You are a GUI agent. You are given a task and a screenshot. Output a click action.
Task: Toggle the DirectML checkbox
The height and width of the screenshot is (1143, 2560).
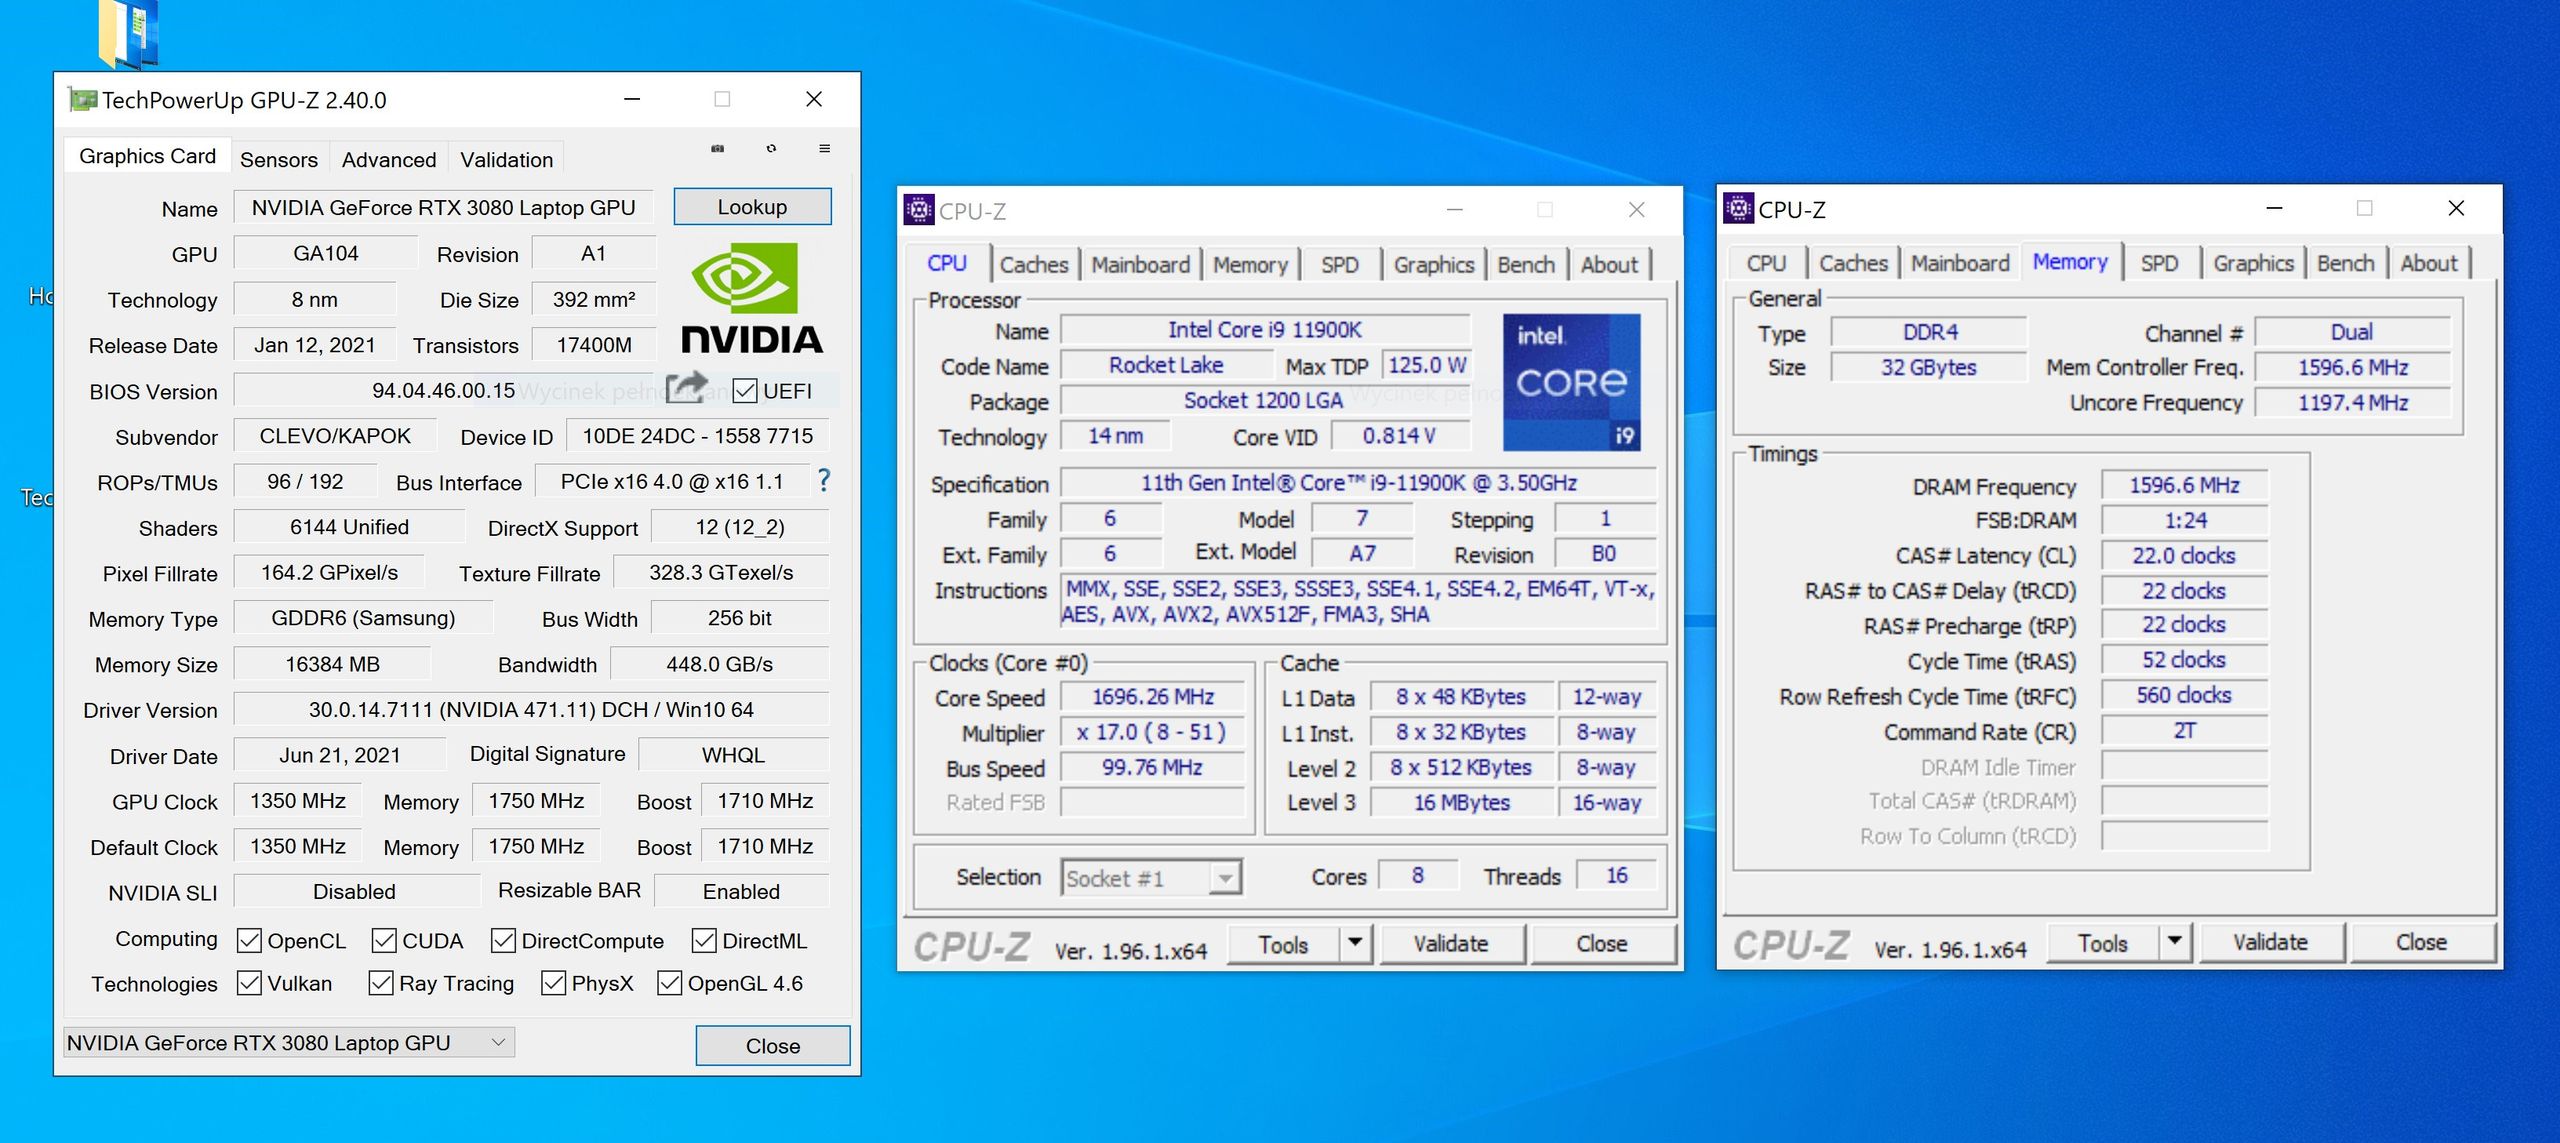tap(704, 941)
